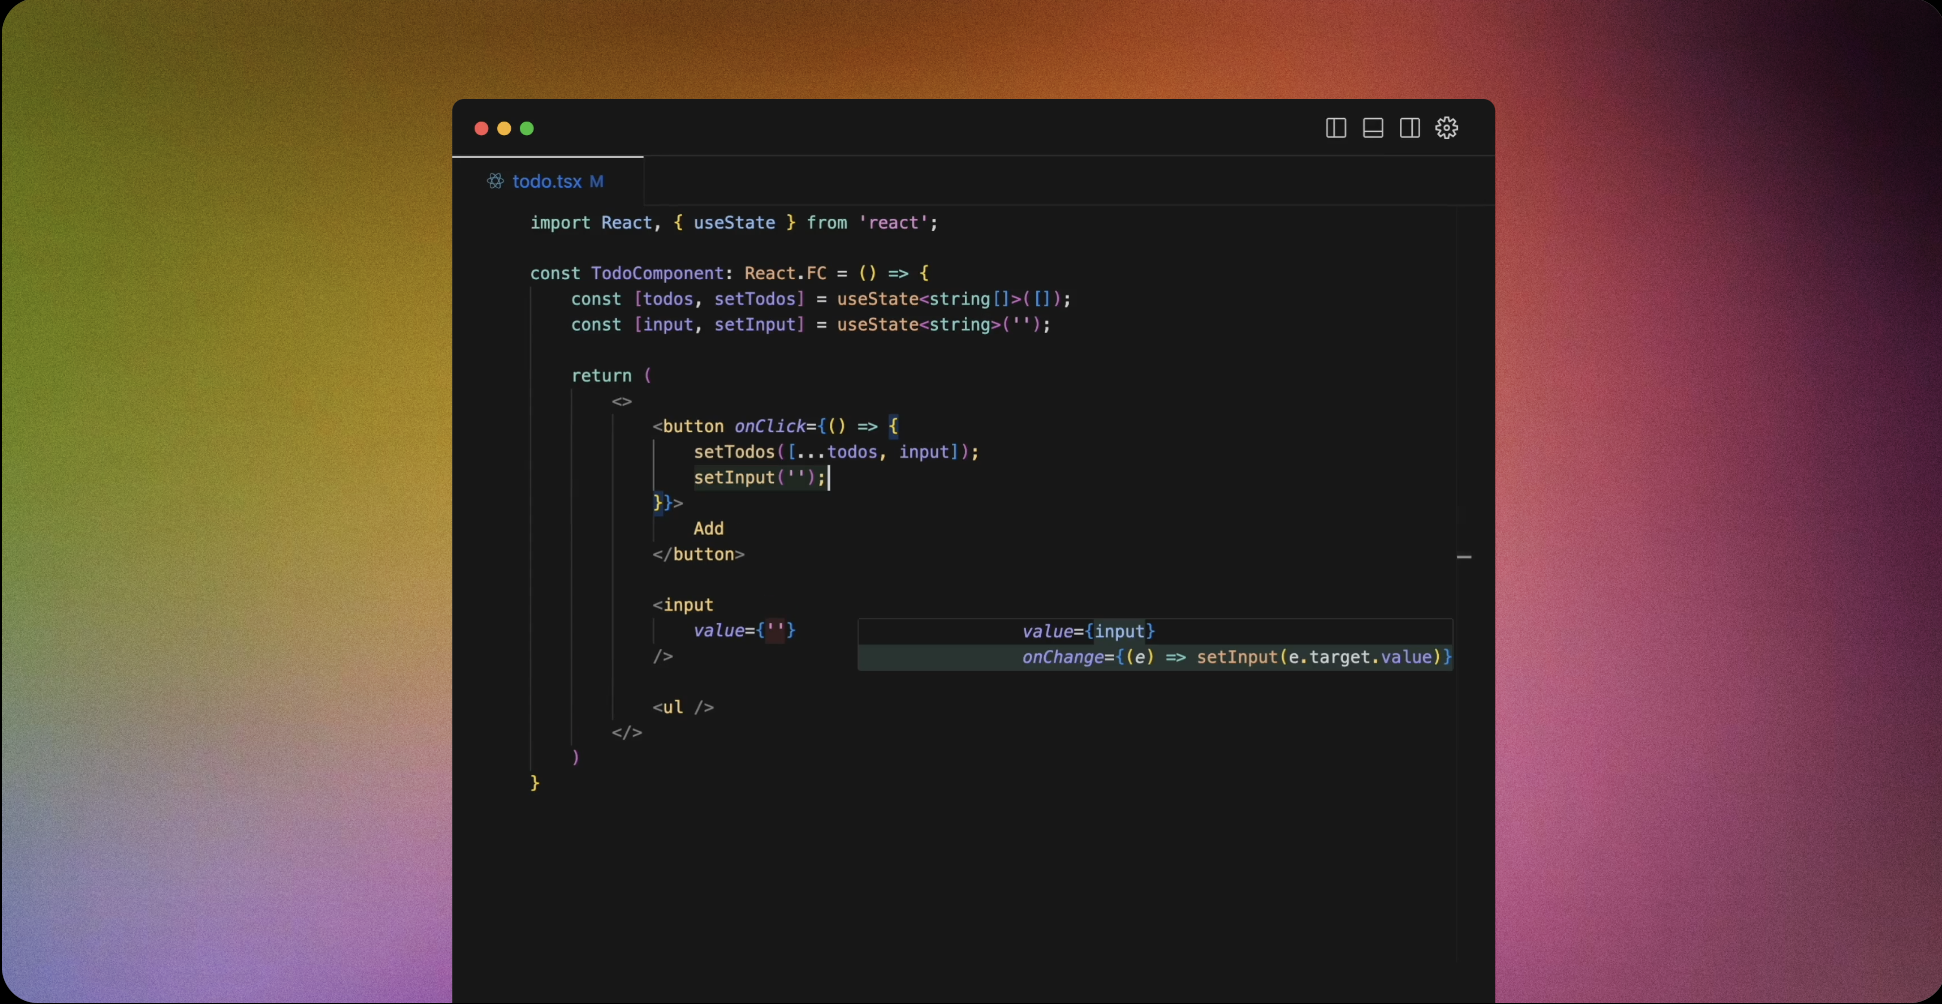The width and height of the screenshot is (1942, 1004).
Task: Click the React icon on todo.tsx tab
Action: [x=495, y=181]
